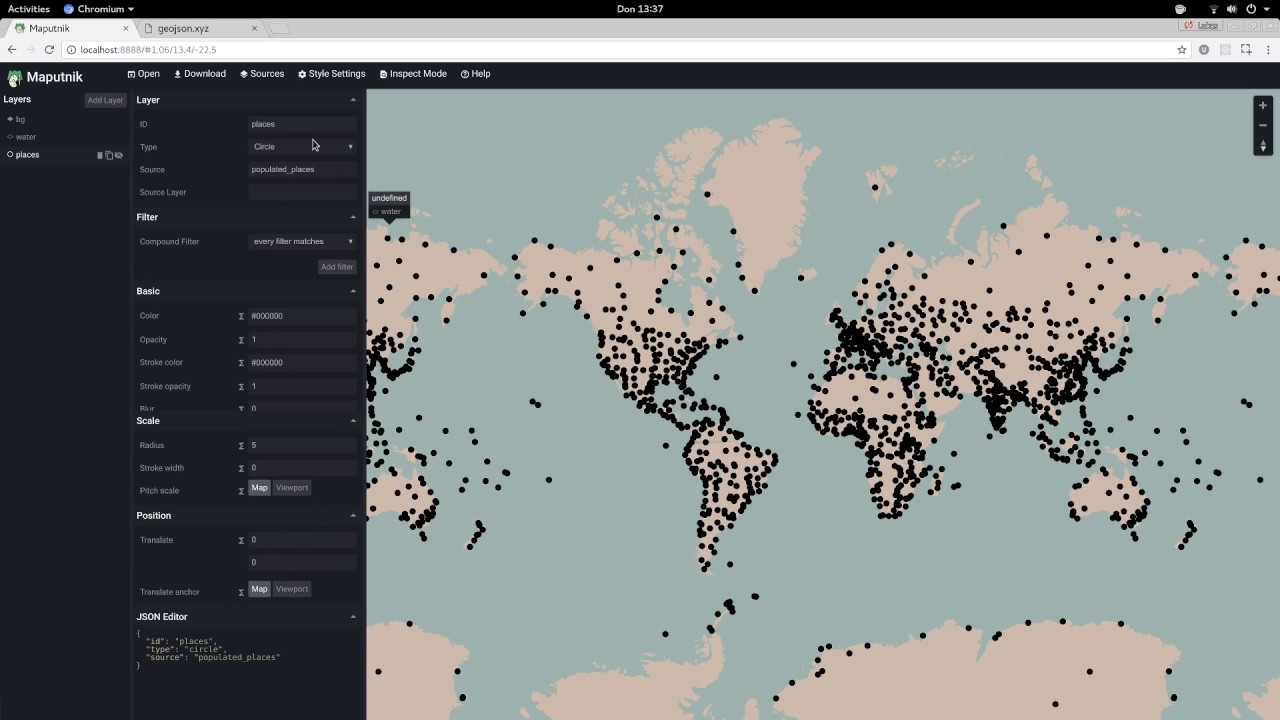
Task: Delete the places layer with trash icon
Action: (x=100, y=155)
